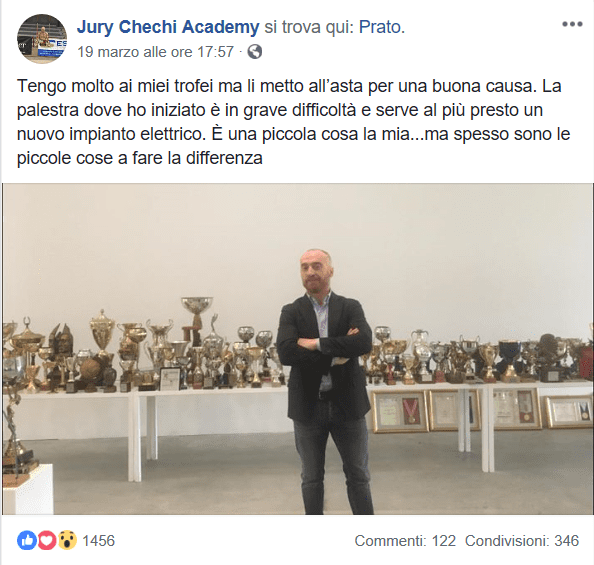Click the globe public-audience icon
This screenshot has height=565, width=594.
pos(255,52)
